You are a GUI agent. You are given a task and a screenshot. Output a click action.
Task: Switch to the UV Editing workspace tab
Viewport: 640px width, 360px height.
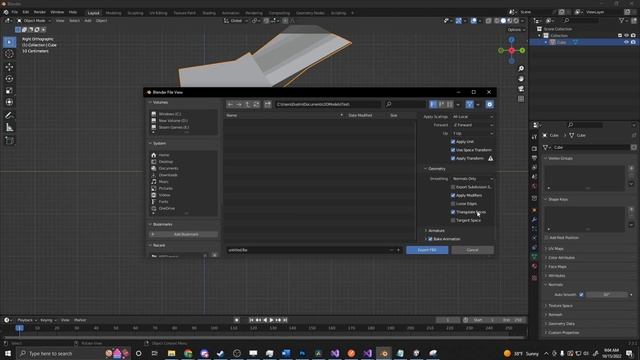point(158,13)
